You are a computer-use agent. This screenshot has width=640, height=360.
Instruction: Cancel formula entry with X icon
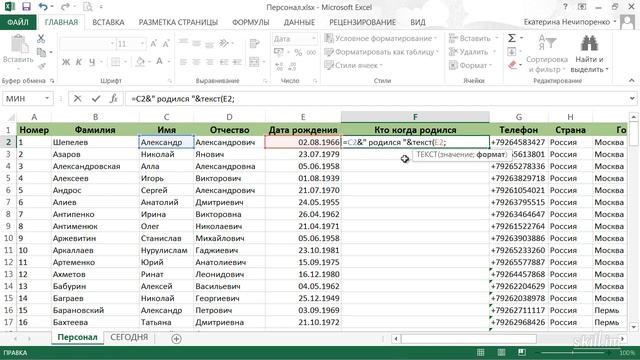pyautogui.click(x=78, y=98)
